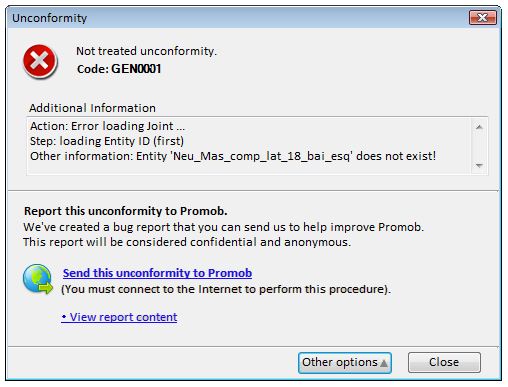Image resolution: width=508 pixels, height=387 pixels.
Task: Click the Close button
Action: pos(444,362)
